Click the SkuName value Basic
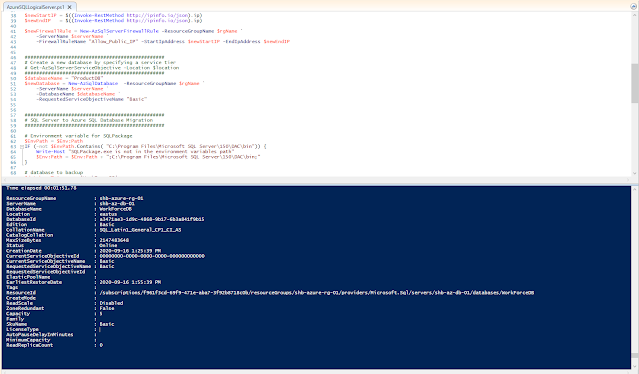639x374 pixels. tap(107, 324)
